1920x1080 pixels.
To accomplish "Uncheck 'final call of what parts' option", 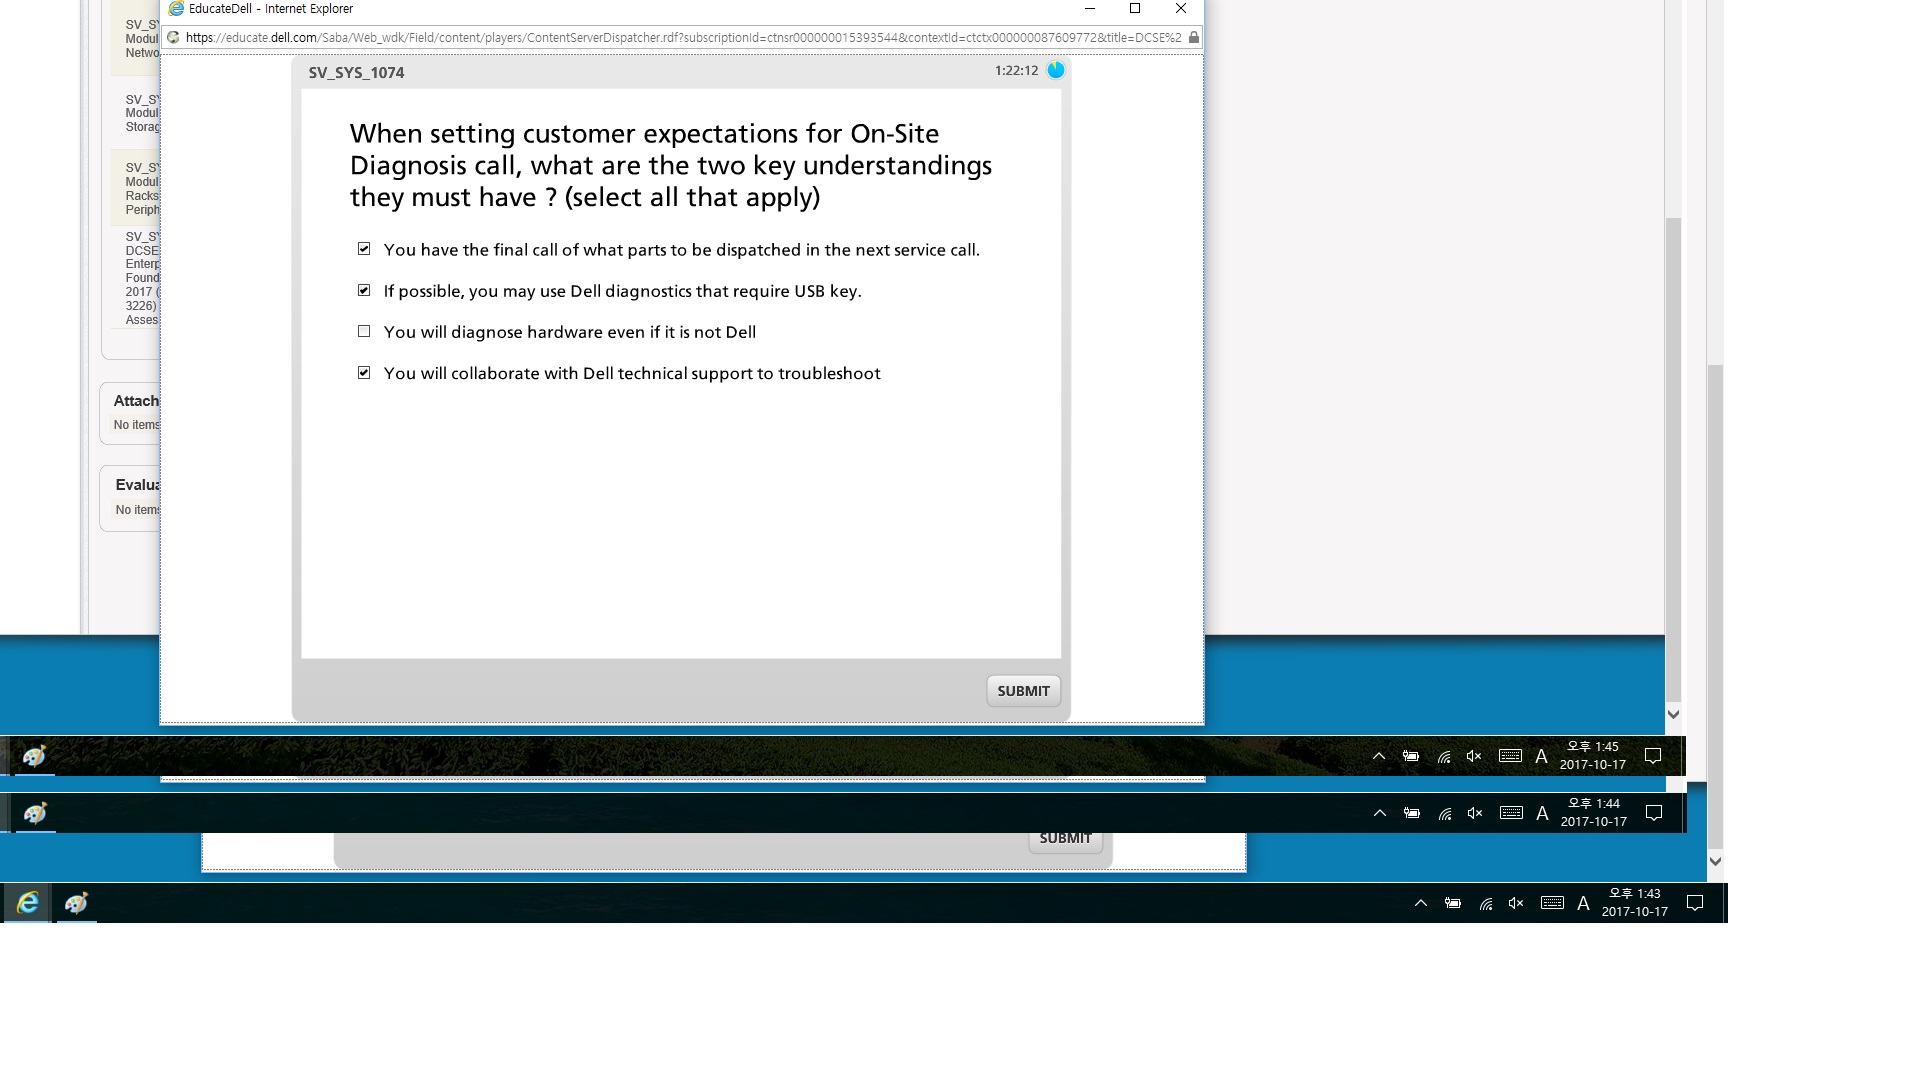I will pyautogui.click(x=364, y=249).
